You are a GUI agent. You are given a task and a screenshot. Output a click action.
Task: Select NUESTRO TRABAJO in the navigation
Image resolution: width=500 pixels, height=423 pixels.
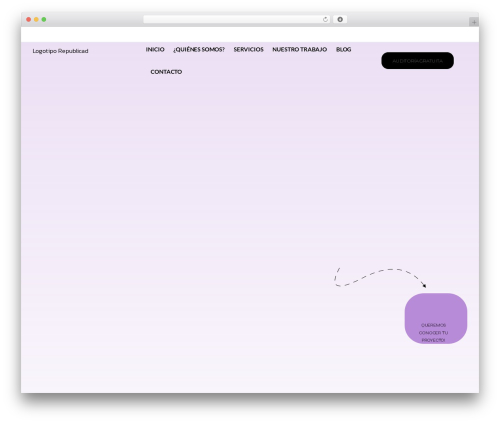pos(299,49)
